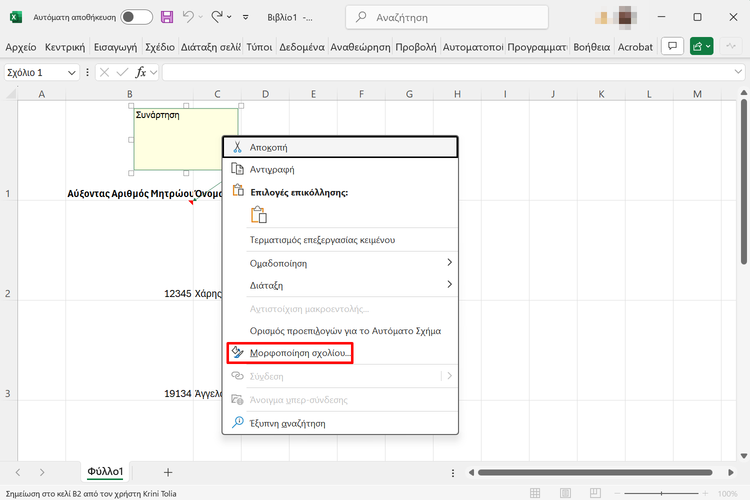Click the Redo arrow icon

click(x=217, y=17)
